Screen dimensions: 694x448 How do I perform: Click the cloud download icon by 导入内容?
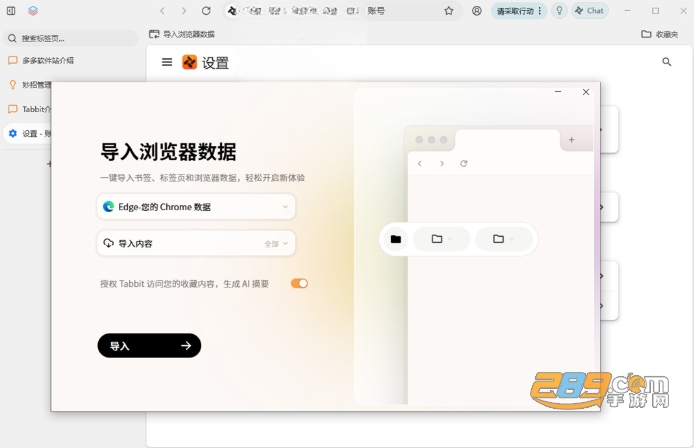(x=108, y=243)
